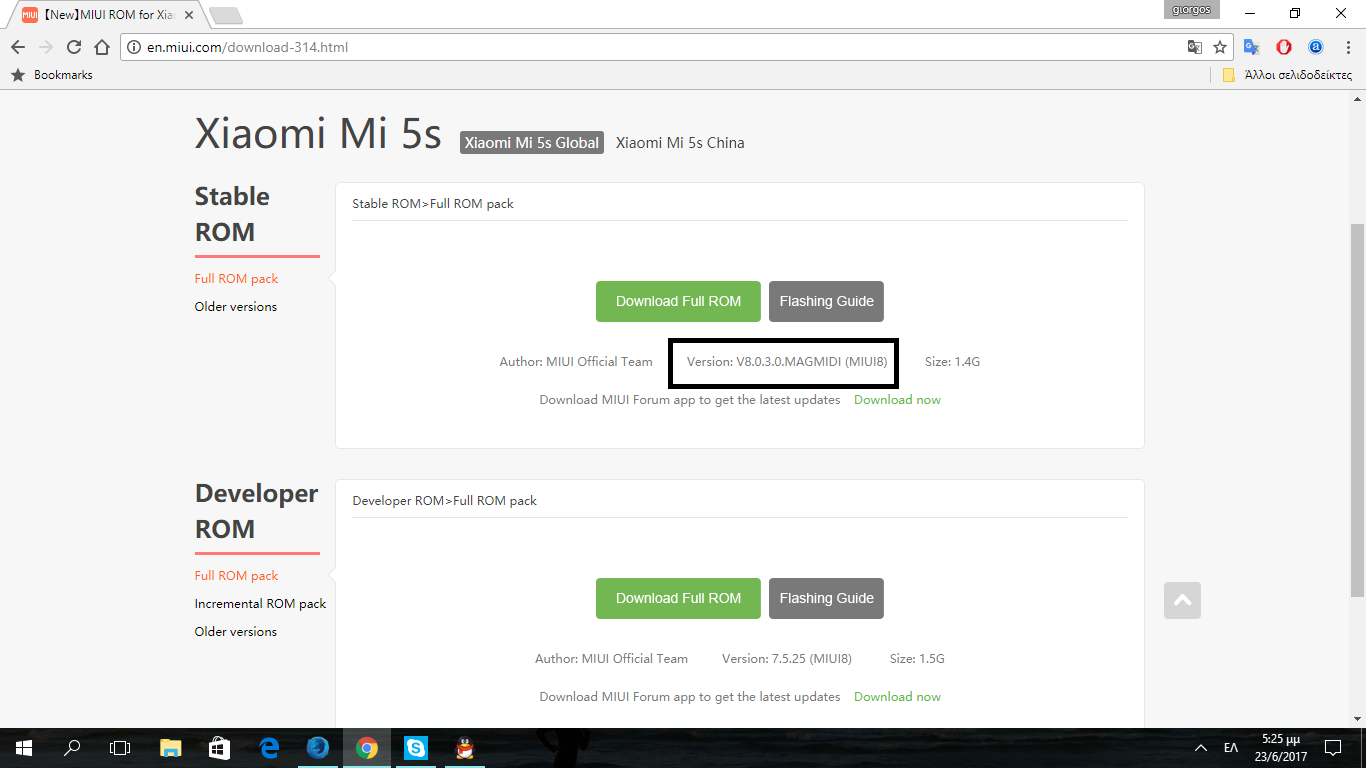Viewport: 1366px width, 768px height.
Task: Select Older versions under Developer ROM
Action: pos(236,632)
